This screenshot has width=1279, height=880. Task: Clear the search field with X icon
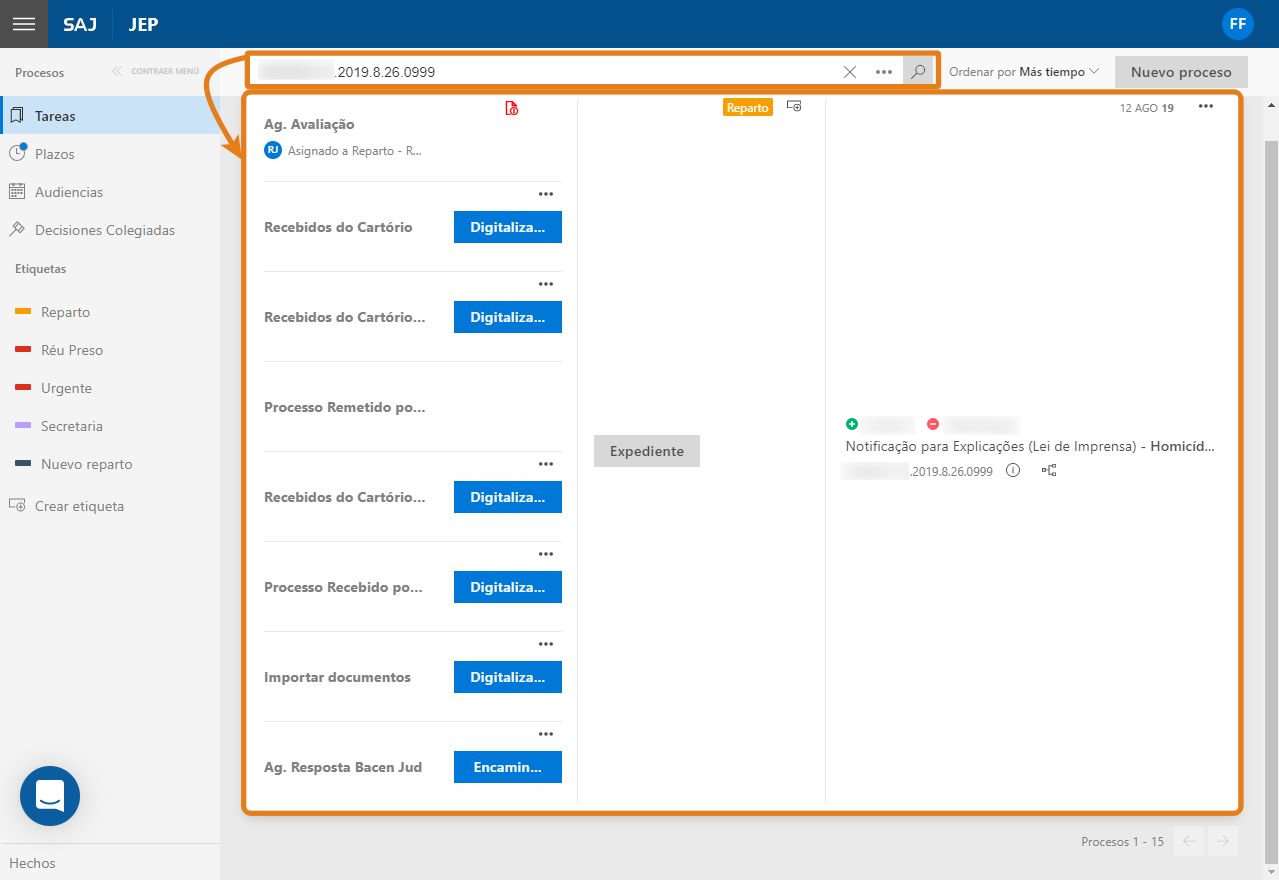850,72
